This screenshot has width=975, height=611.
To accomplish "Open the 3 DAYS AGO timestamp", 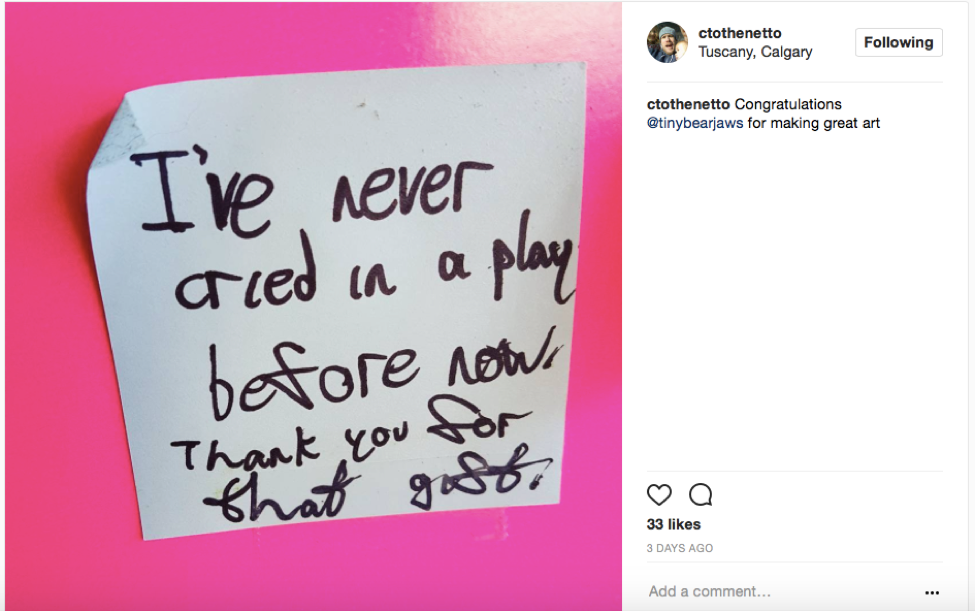I will (680, 548).
